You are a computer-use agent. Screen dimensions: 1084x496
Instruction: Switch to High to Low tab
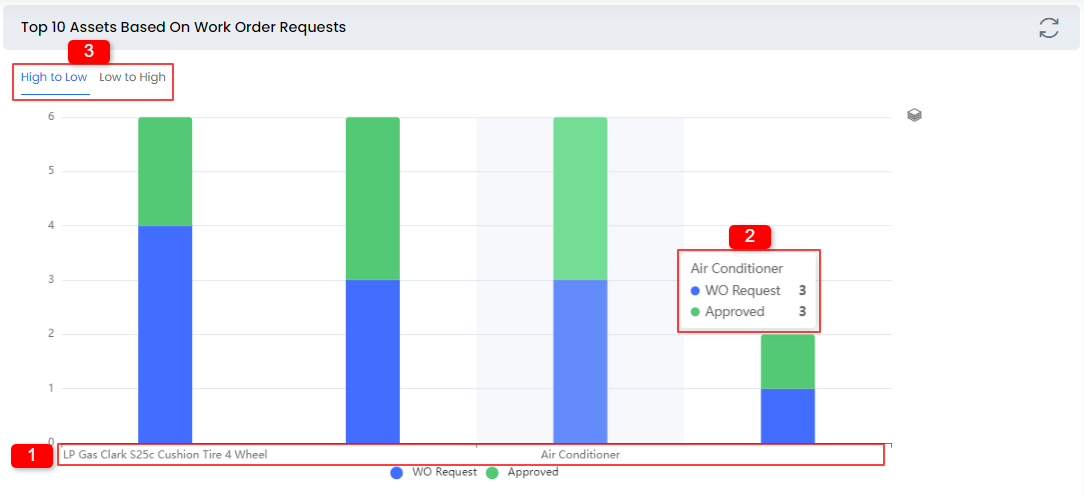(54, 77)
